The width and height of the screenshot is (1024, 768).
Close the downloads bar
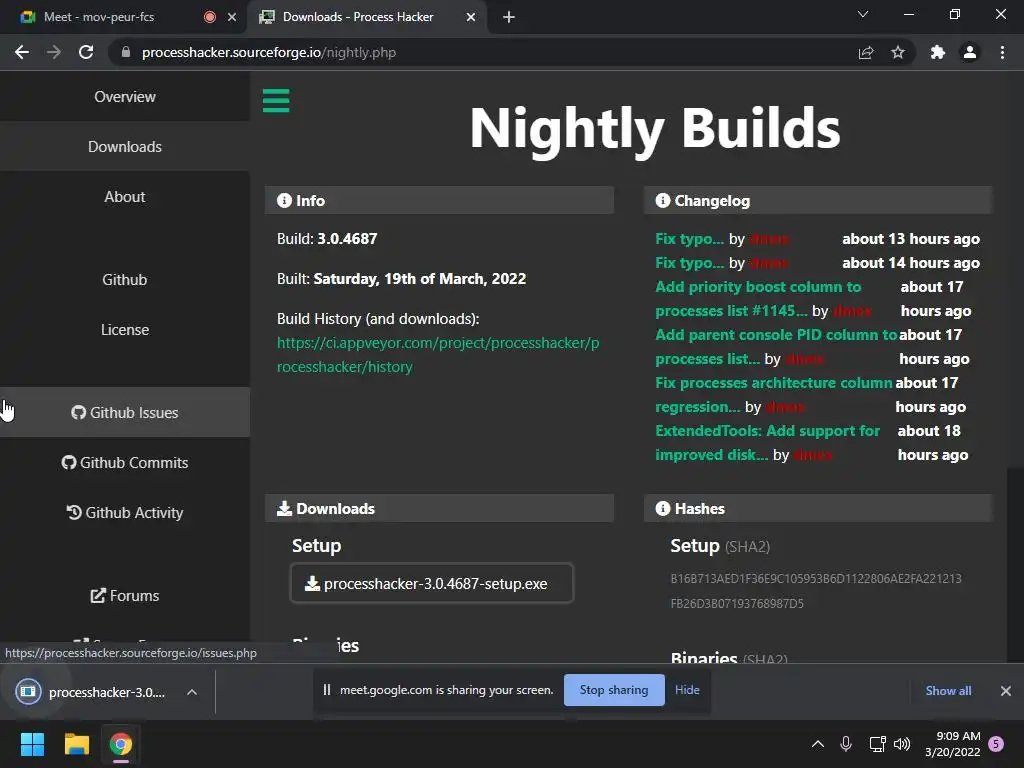1006,690
